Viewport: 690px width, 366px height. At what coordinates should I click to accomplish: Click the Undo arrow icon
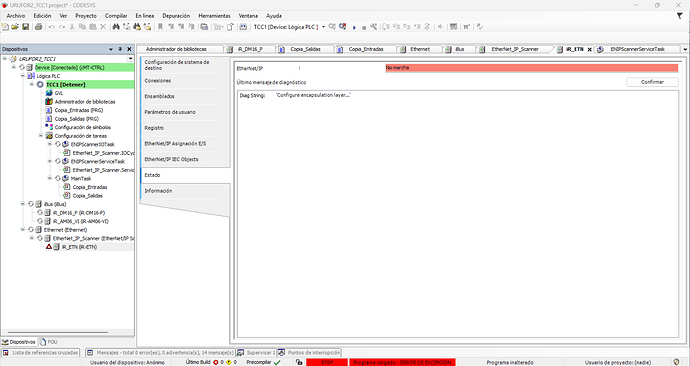point(51,27)
